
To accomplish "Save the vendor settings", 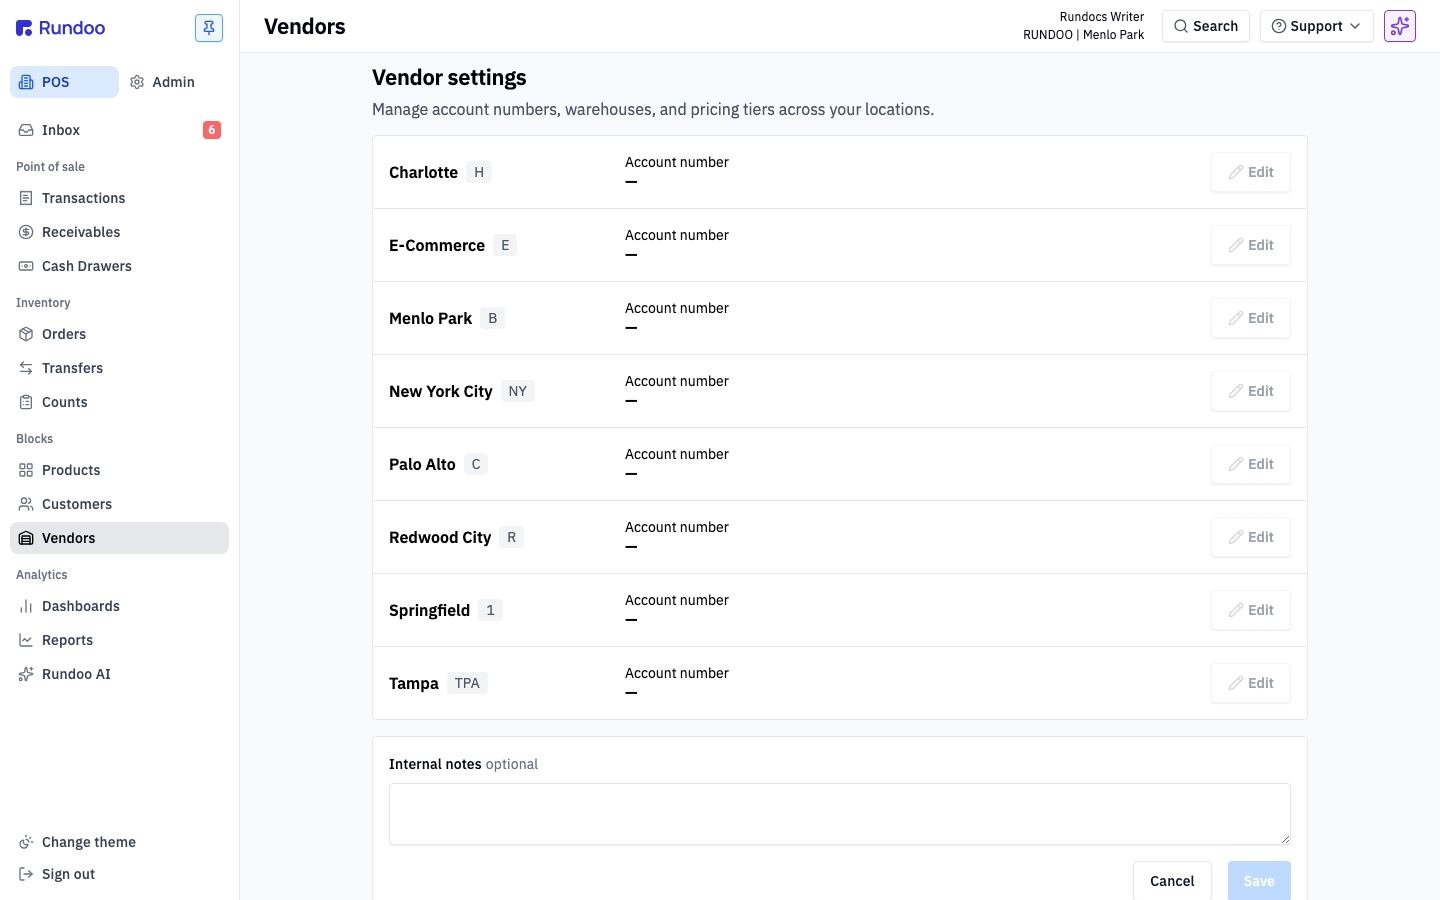I will coord(1259,881).
